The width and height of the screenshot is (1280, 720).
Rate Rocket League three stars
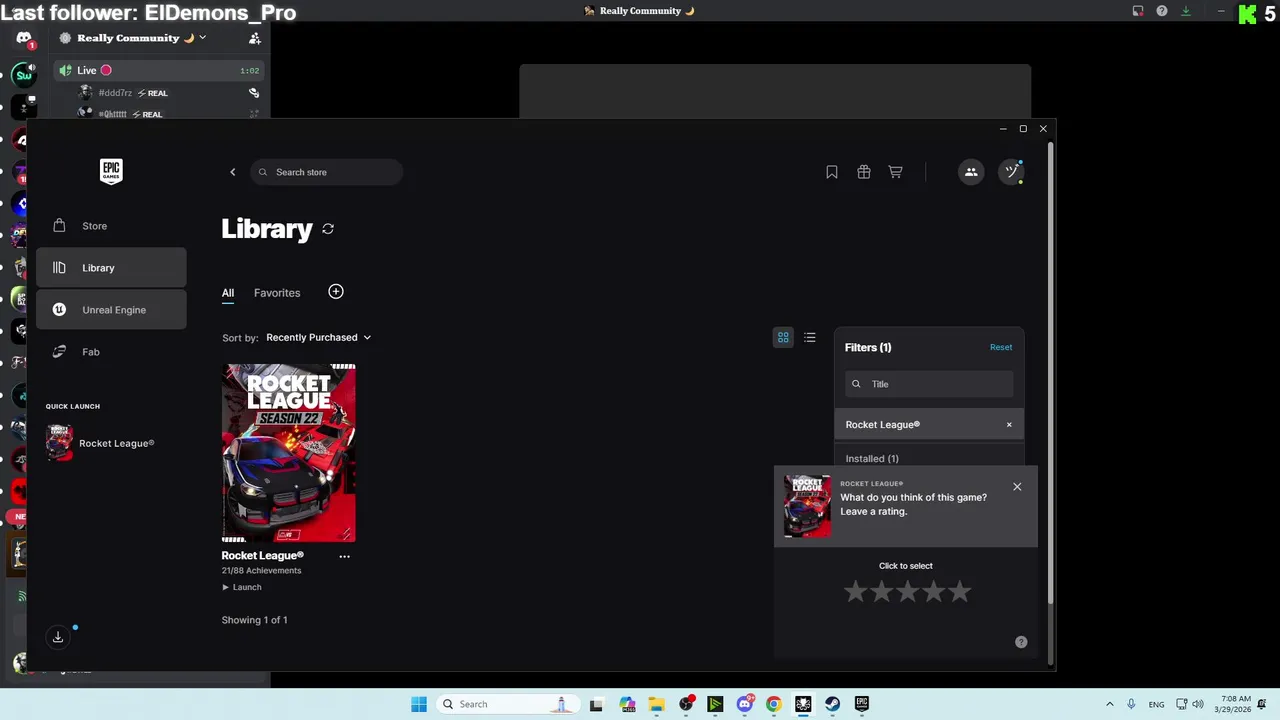pyautogui.click(x=907, y=592)
